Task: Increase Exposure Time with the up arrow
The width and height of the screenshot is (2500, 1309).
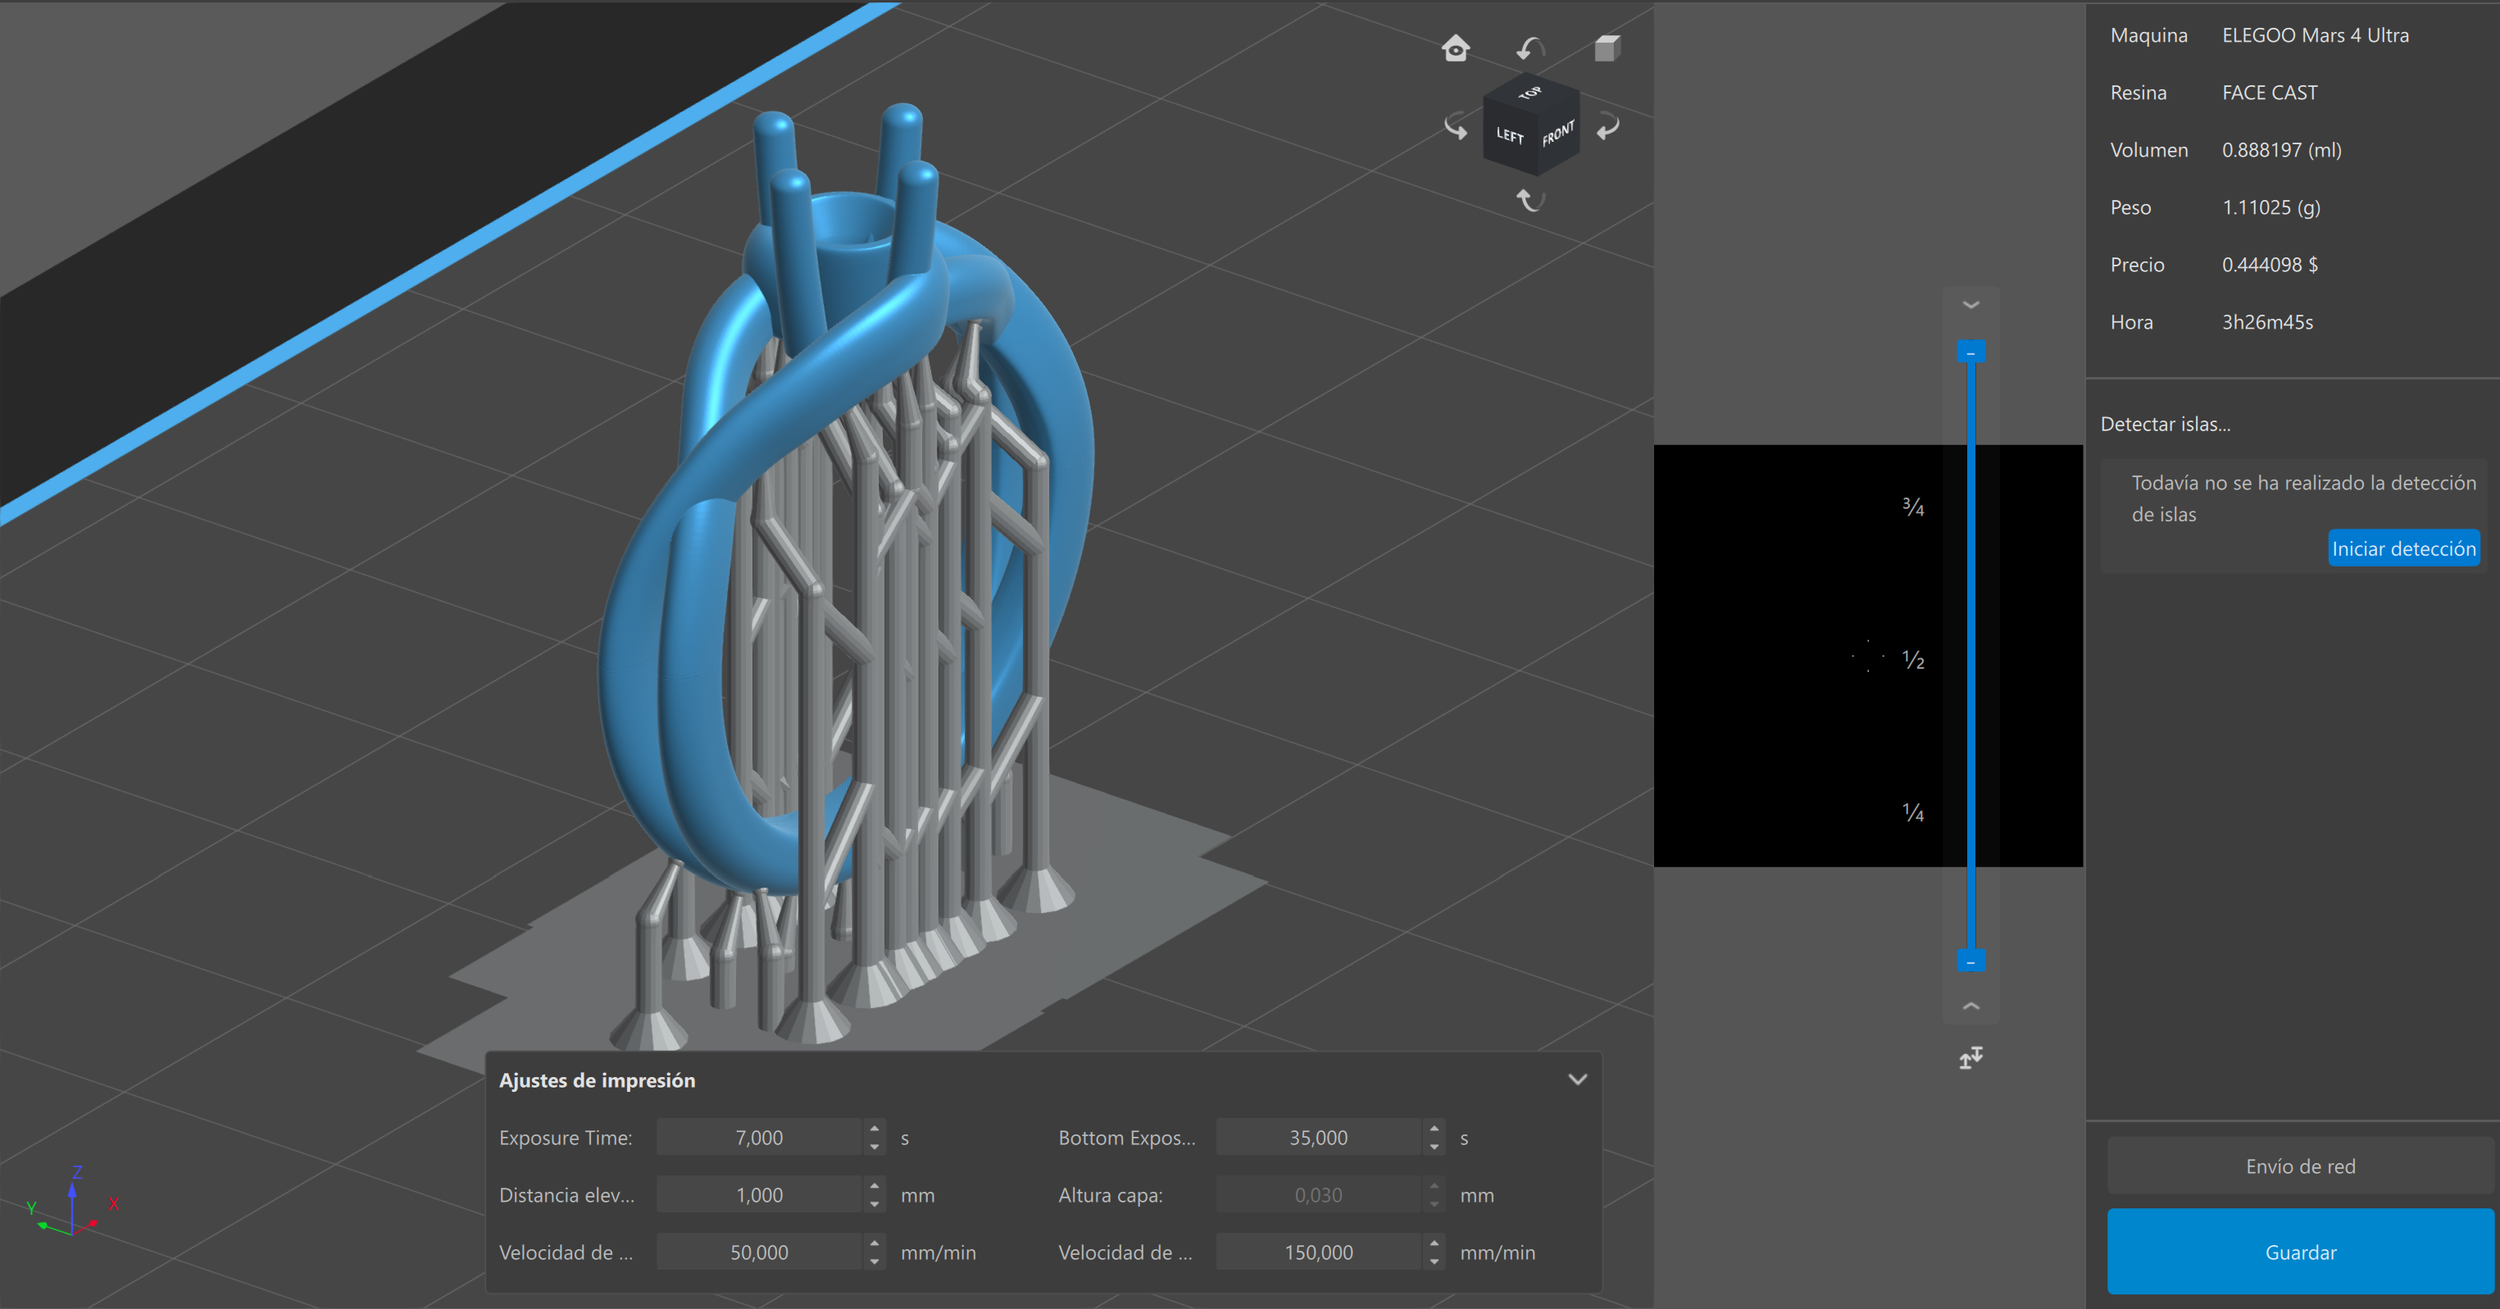Action: [x=875, y=1129]
